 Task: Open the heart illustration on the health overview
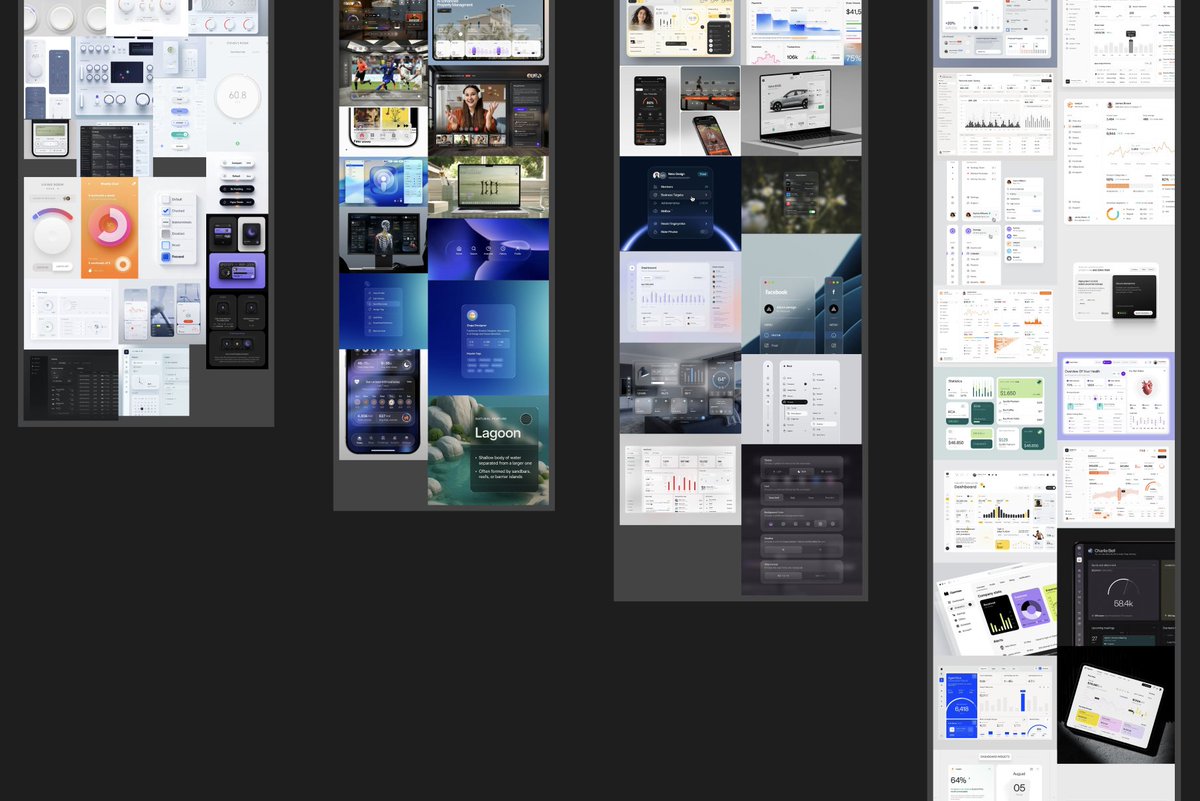[x=1147, y=387]
